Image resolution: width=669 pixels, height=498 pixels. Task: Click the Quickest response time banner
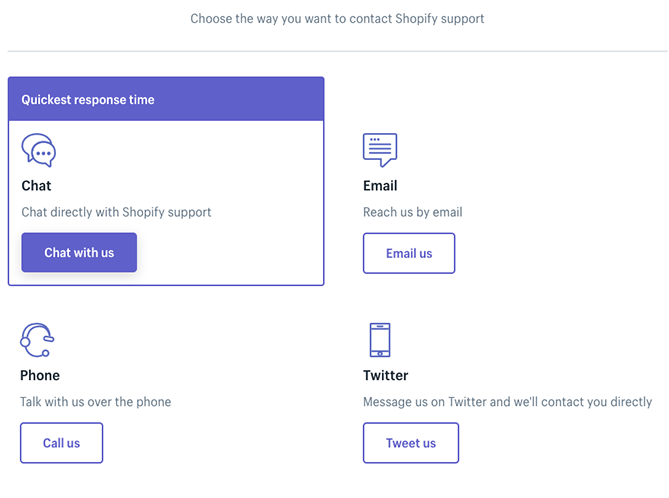tap(166, 100)
